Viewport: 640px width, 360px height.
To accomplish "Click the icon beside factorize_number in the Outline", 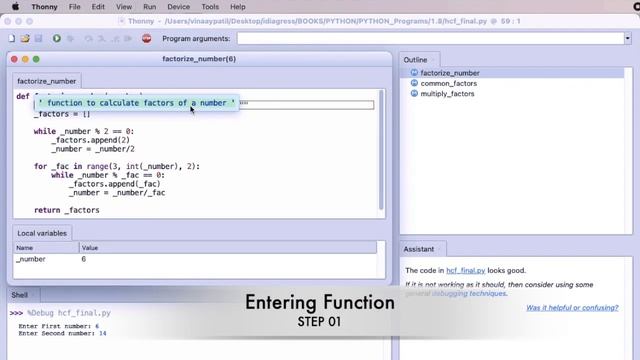I will coord(414,73).
